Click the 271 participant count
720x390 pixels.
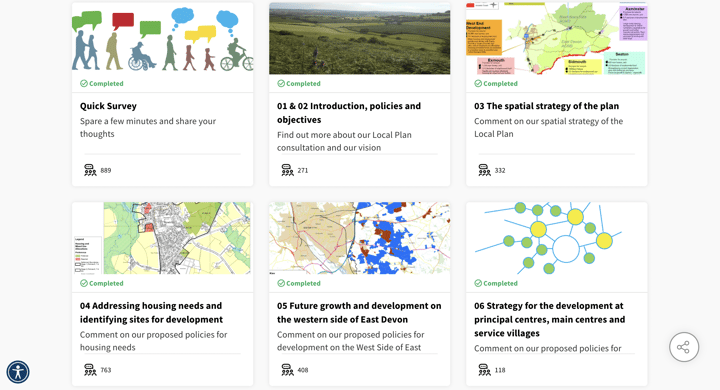303,170
